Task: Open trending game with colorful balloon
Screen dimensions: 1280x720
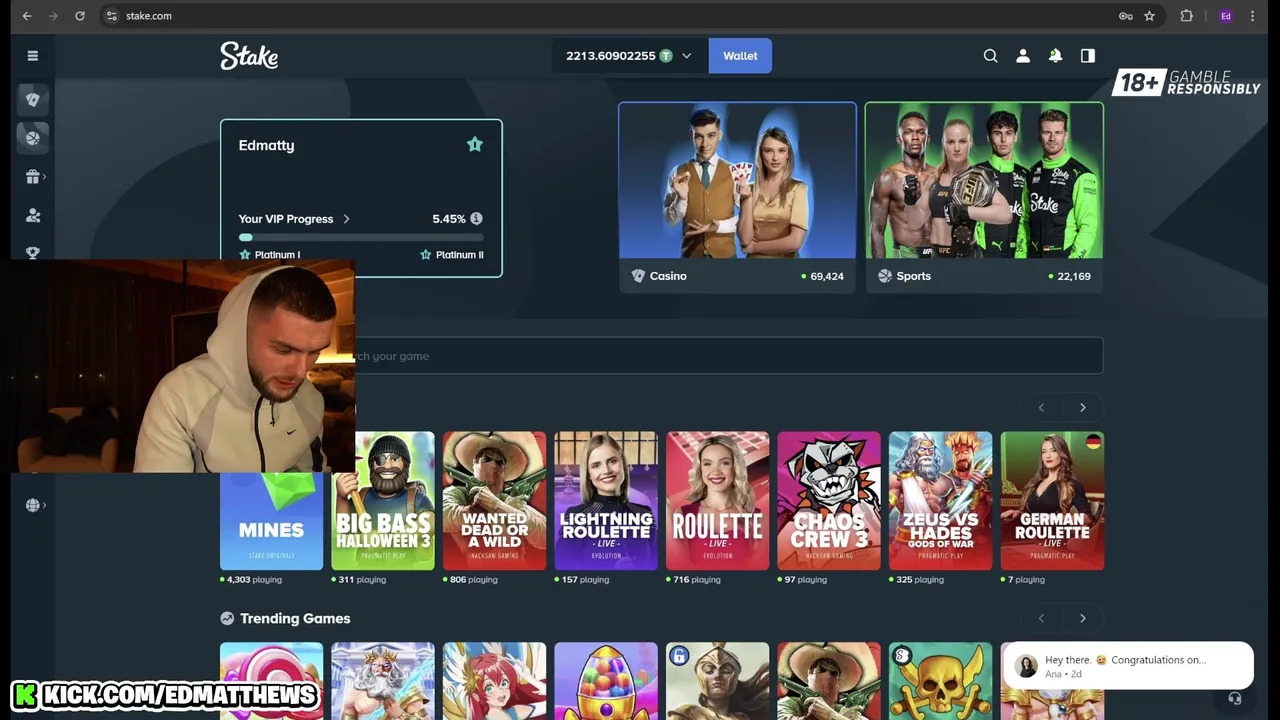Action: pos(606,681)
